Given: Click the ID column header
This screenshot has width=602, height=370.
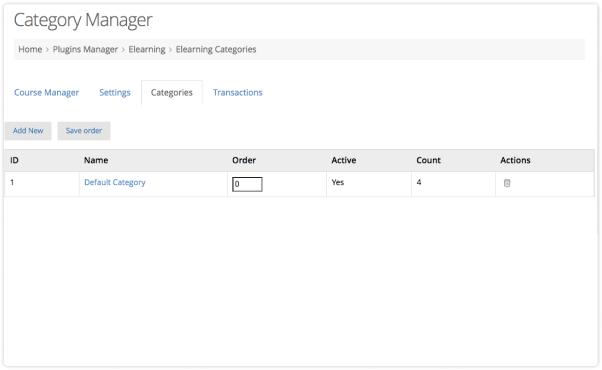Looking at the screenshot, I should pyautogui.click(x=14, y=160).
